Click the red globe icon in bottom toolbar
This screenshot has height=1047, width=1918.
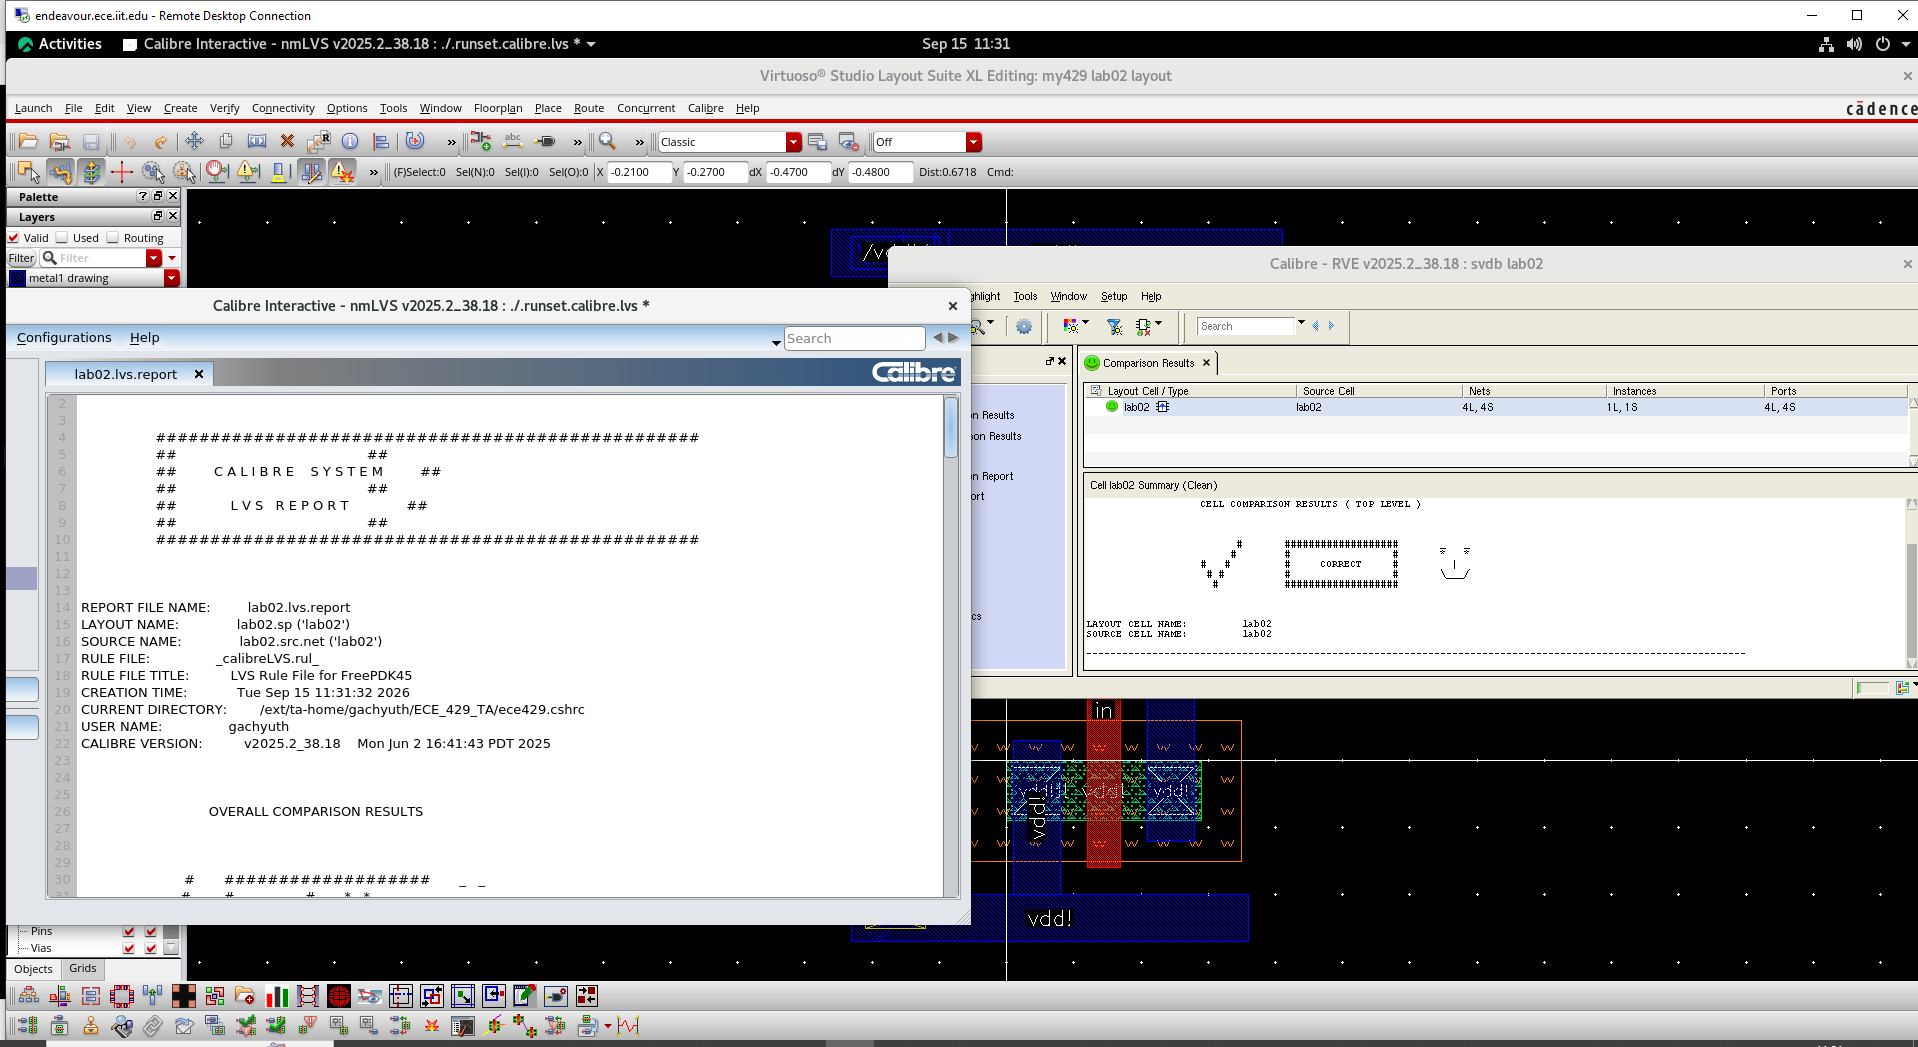coord(339,996)
